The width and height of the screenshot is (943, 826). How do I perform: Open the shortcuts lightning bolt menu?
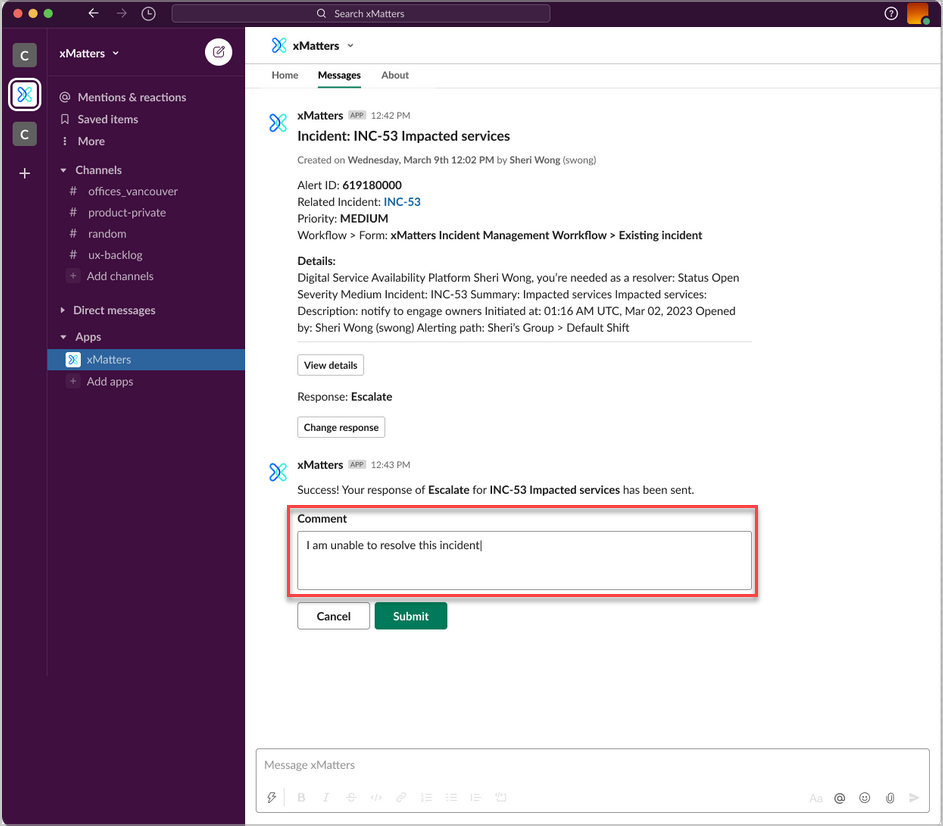[272, 798]
